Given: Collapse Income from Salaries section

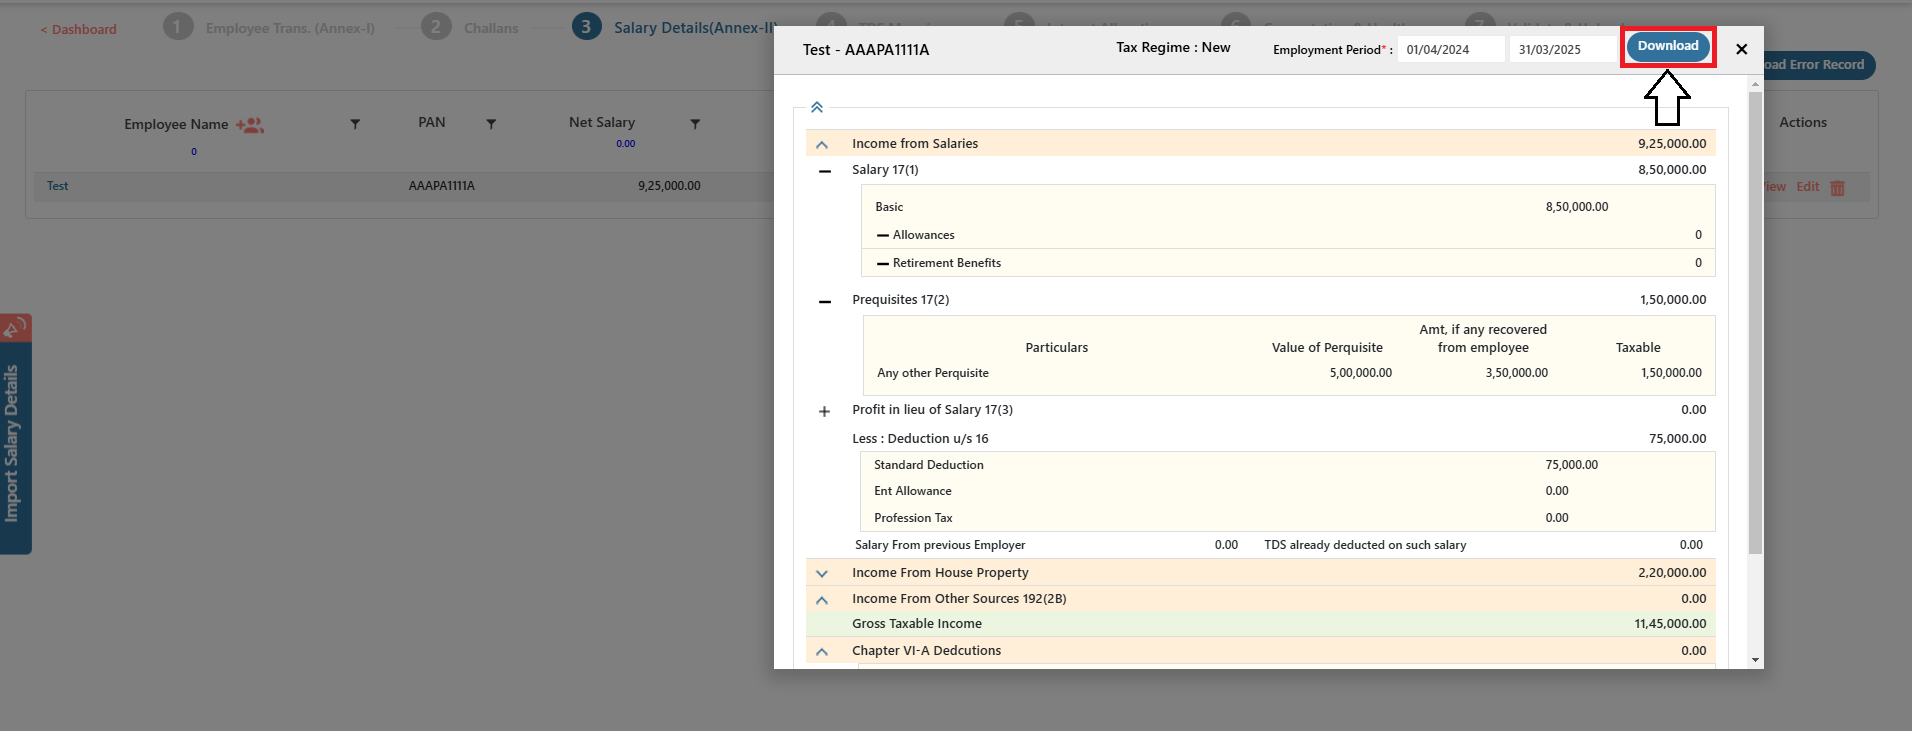Looking at the screenshot, I should 822,144.
